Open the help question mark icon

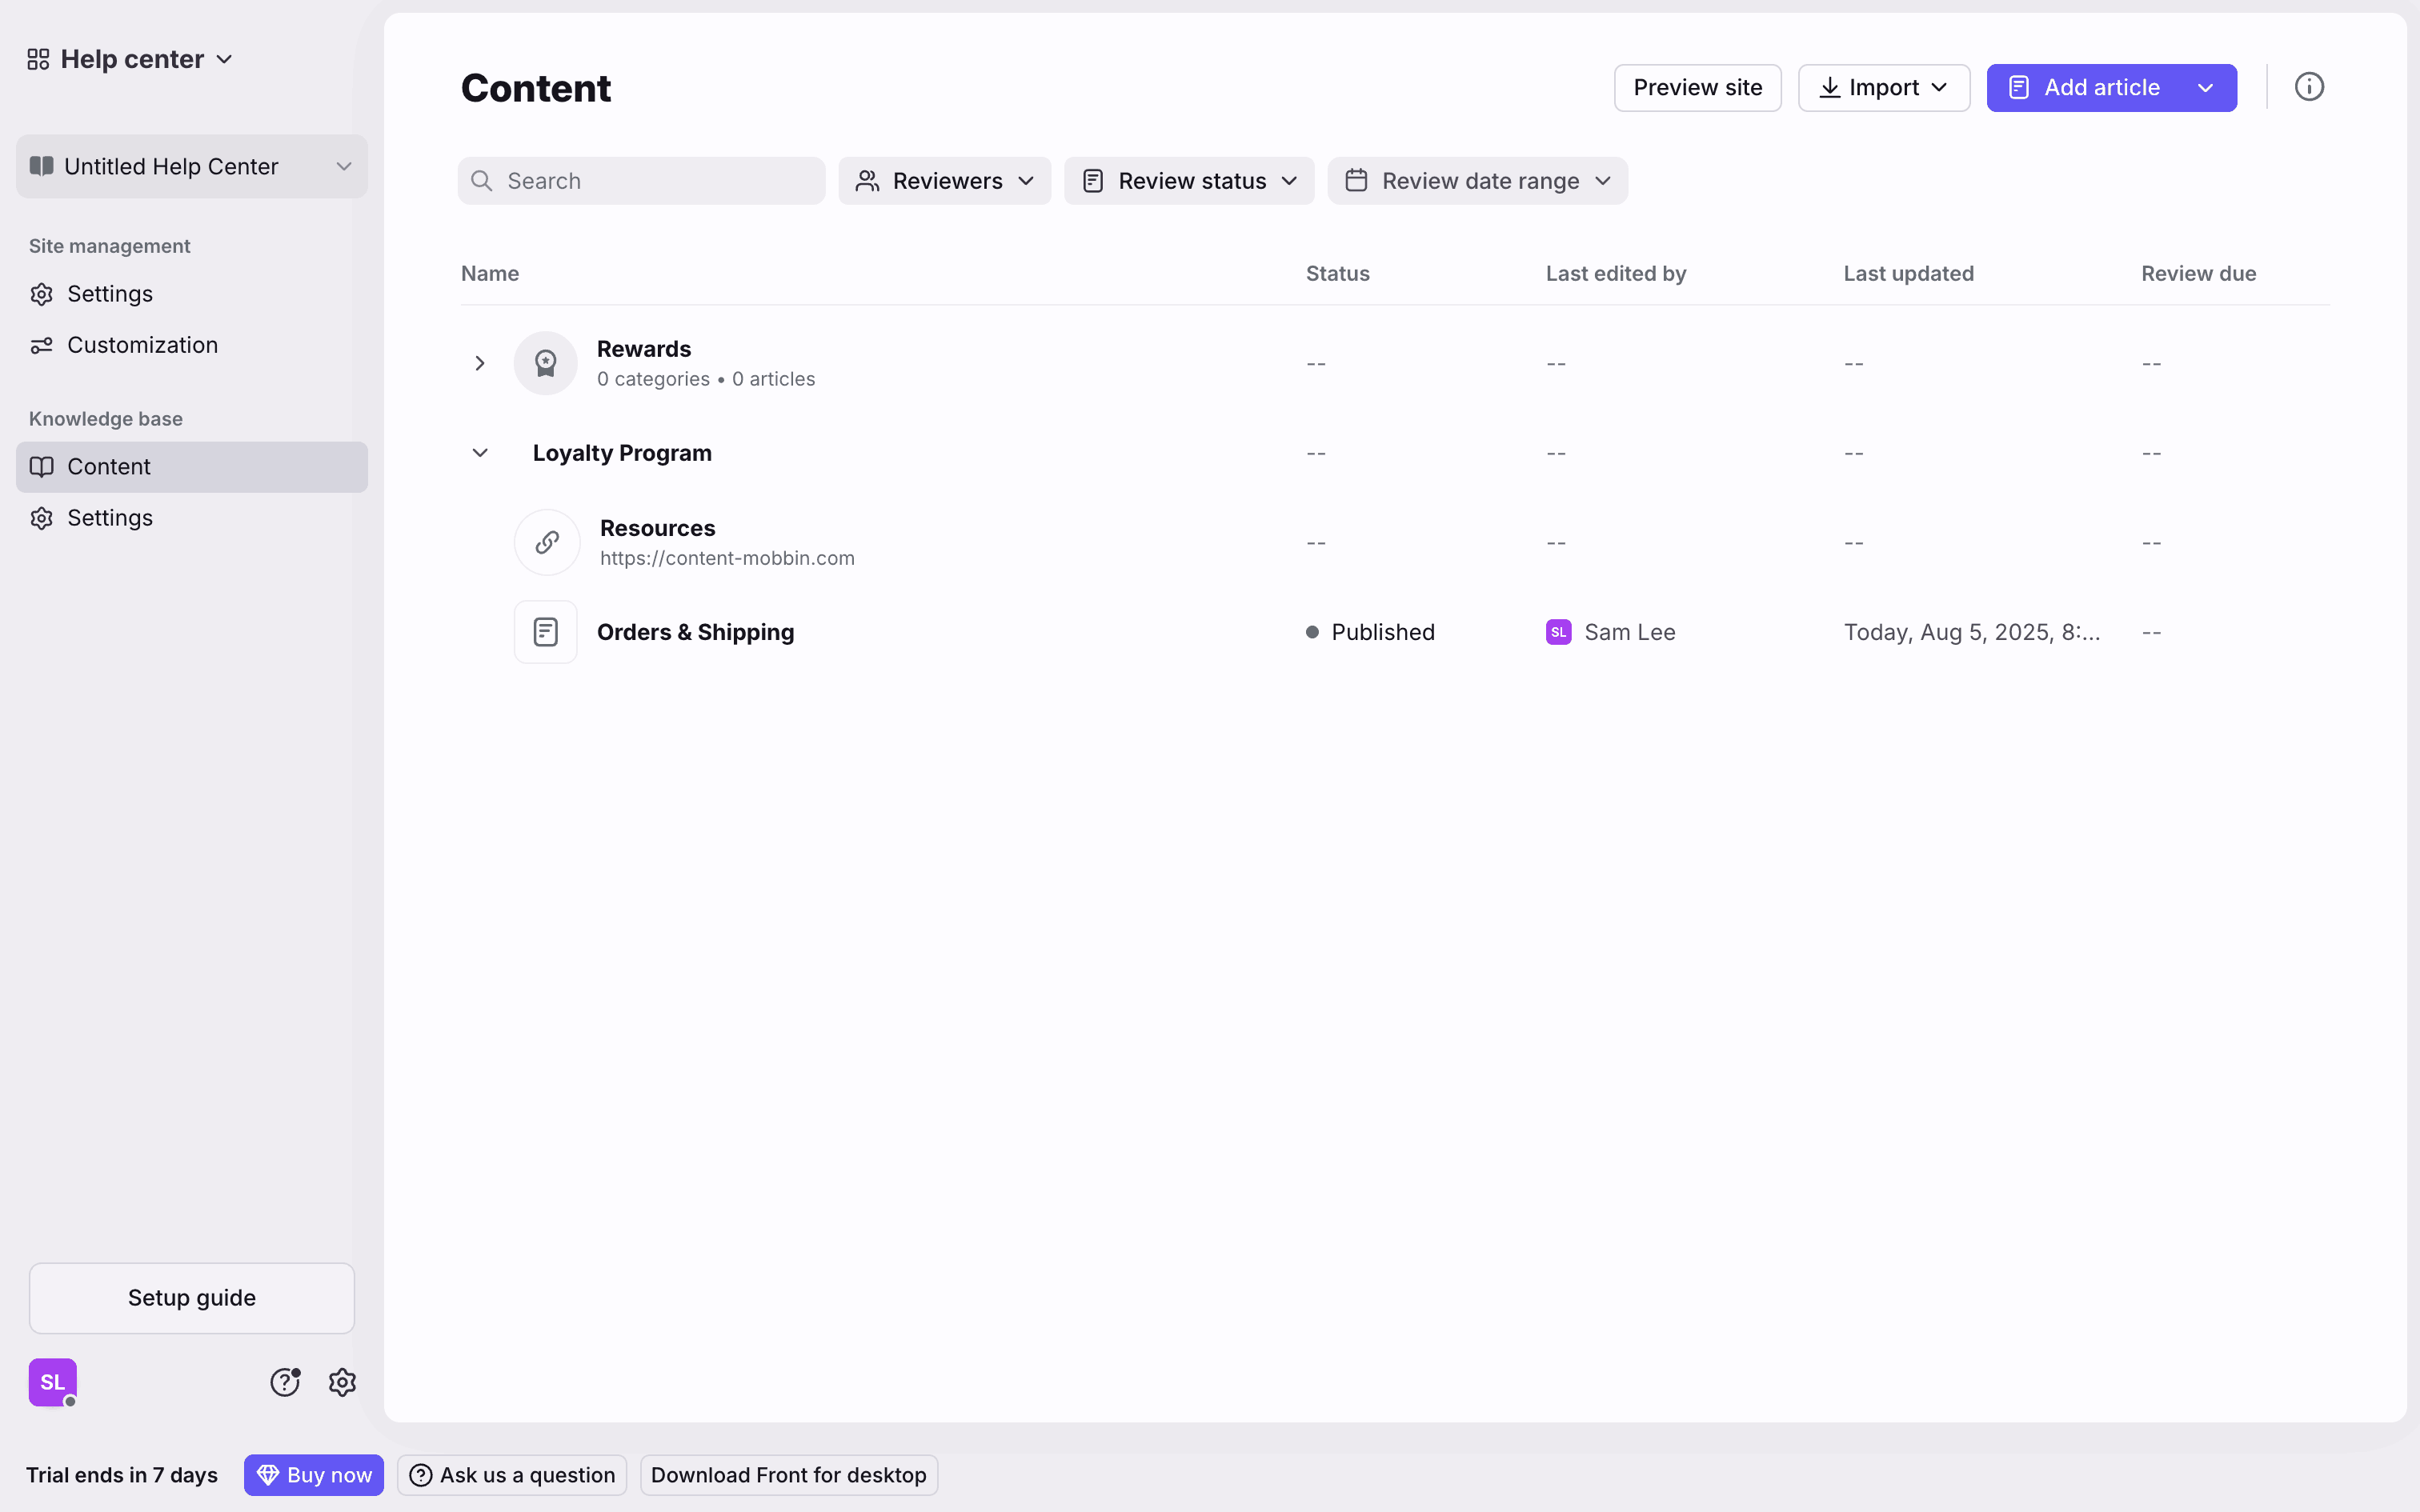tap(285, 1382)
